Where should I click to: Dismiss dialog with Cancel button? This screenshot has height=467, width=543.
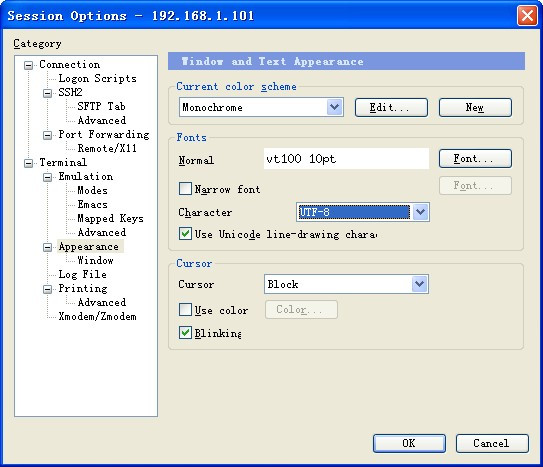click(x=492, y=443)
